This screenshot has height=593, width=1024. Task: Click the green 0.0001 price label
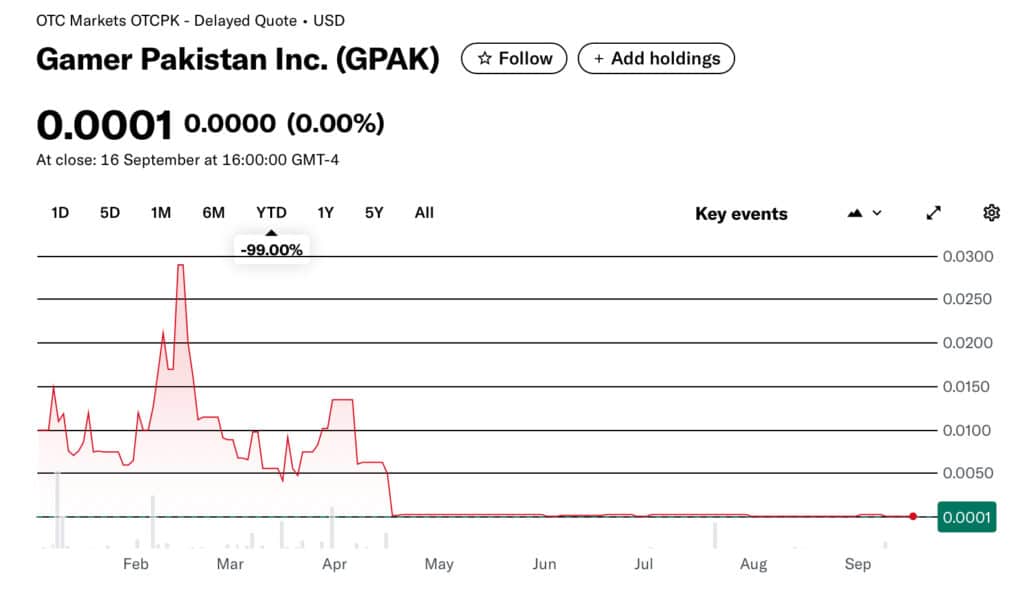tap(966, 516)
